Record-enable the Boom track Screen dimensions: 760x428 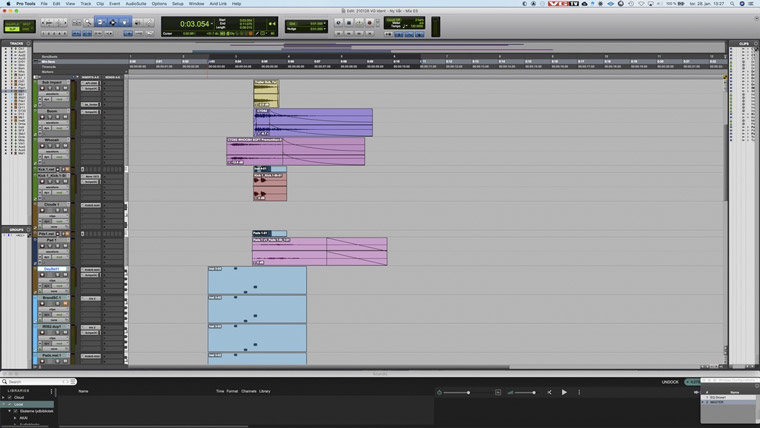point(42,117)
